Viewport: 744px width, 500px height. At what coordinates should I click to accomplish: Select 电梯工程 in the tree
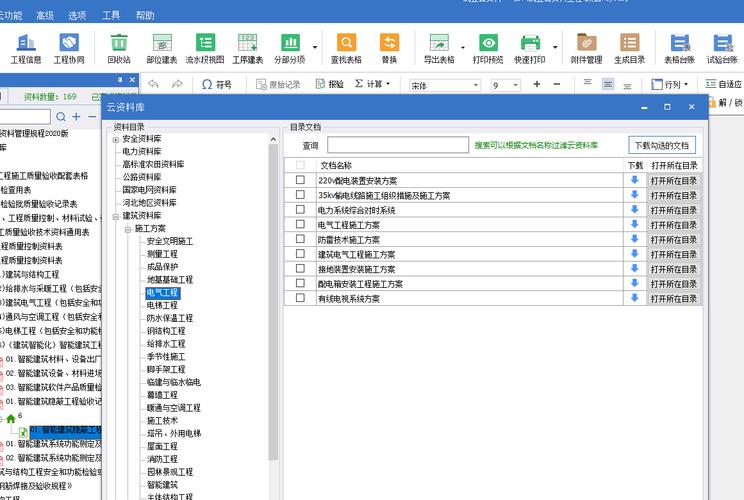[162, 305]
